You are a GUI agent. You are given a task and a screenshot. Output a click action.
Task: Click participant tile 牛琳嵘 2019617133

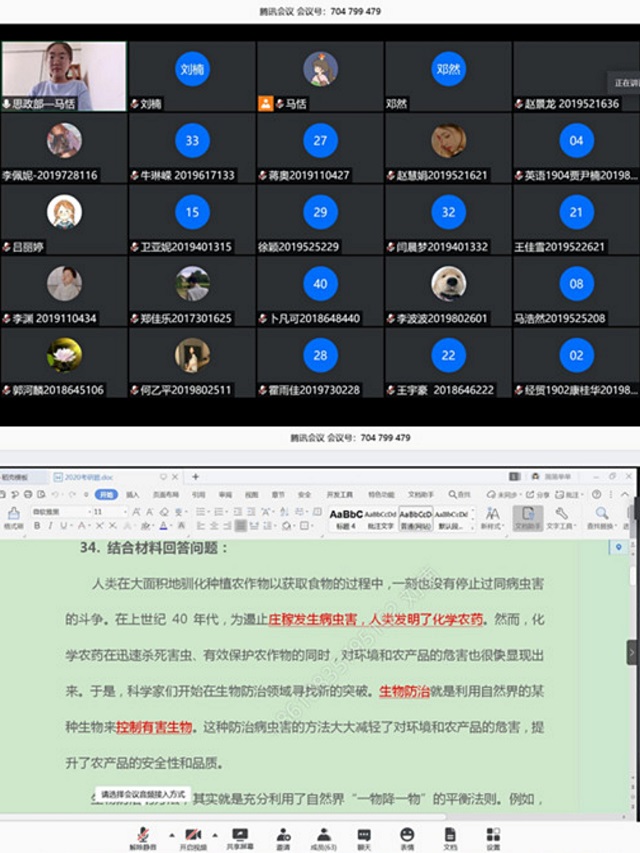192,147
